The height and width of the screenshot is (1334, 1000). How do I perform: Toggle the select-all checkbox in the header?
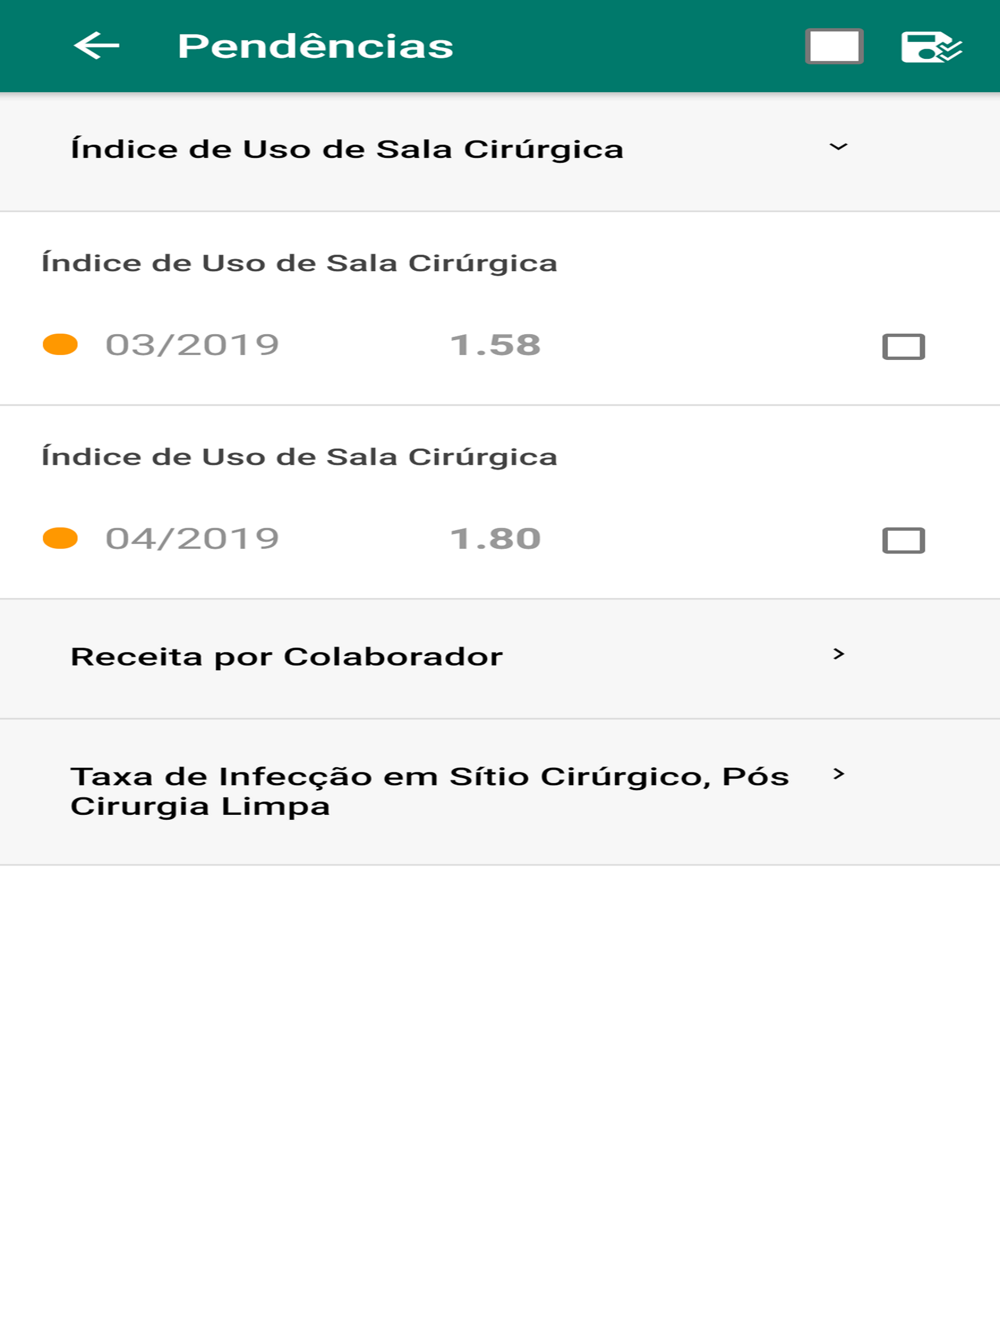tap(834, 47)
